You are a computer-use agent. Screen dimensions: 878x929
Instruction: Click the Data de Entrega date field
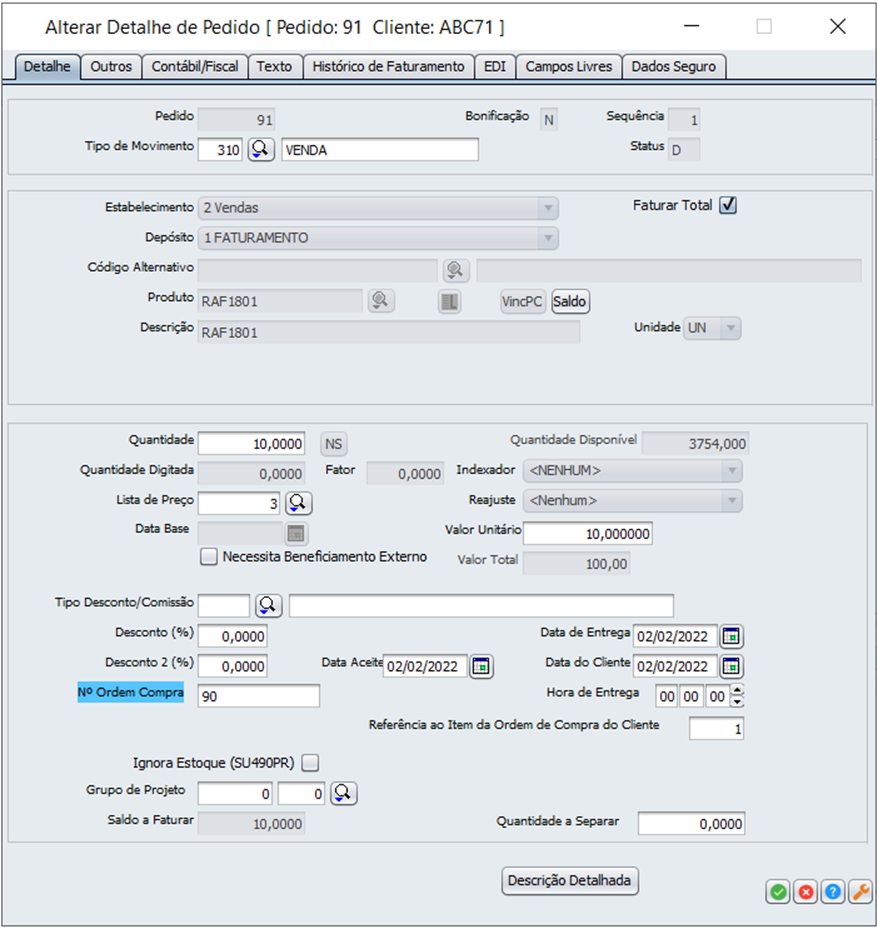[x=675, y=636]
